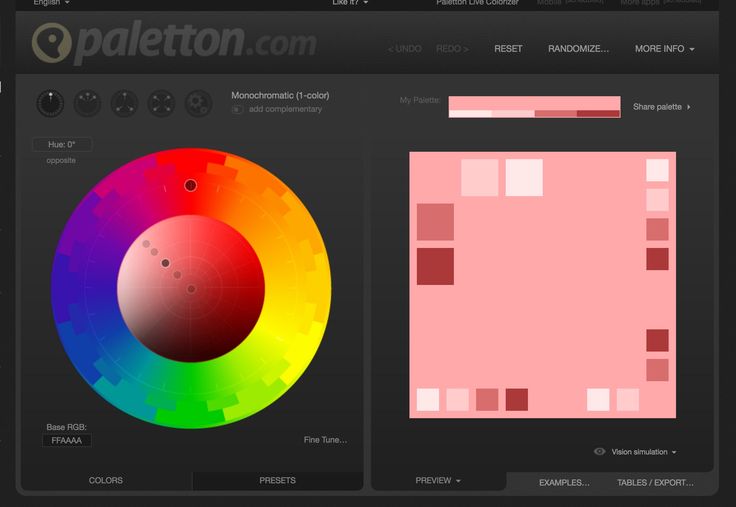Click the Hue: 0° value field
The height and width of the screenshot is (507, 736).
[62, 145]
